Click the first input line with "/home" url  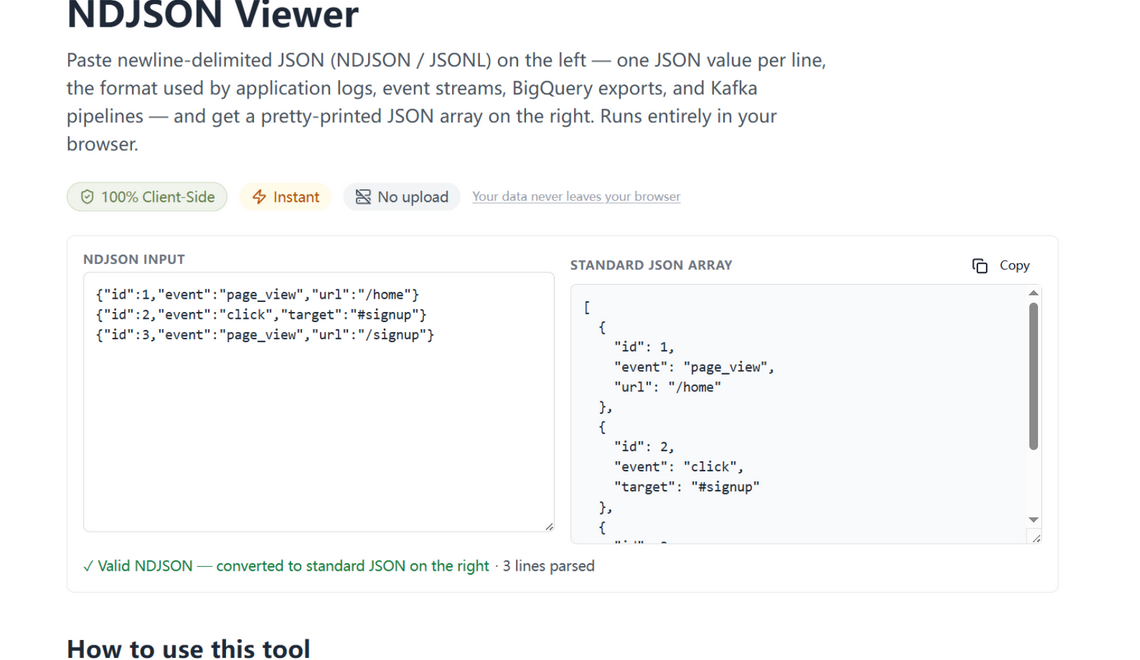tap(257, 294)
